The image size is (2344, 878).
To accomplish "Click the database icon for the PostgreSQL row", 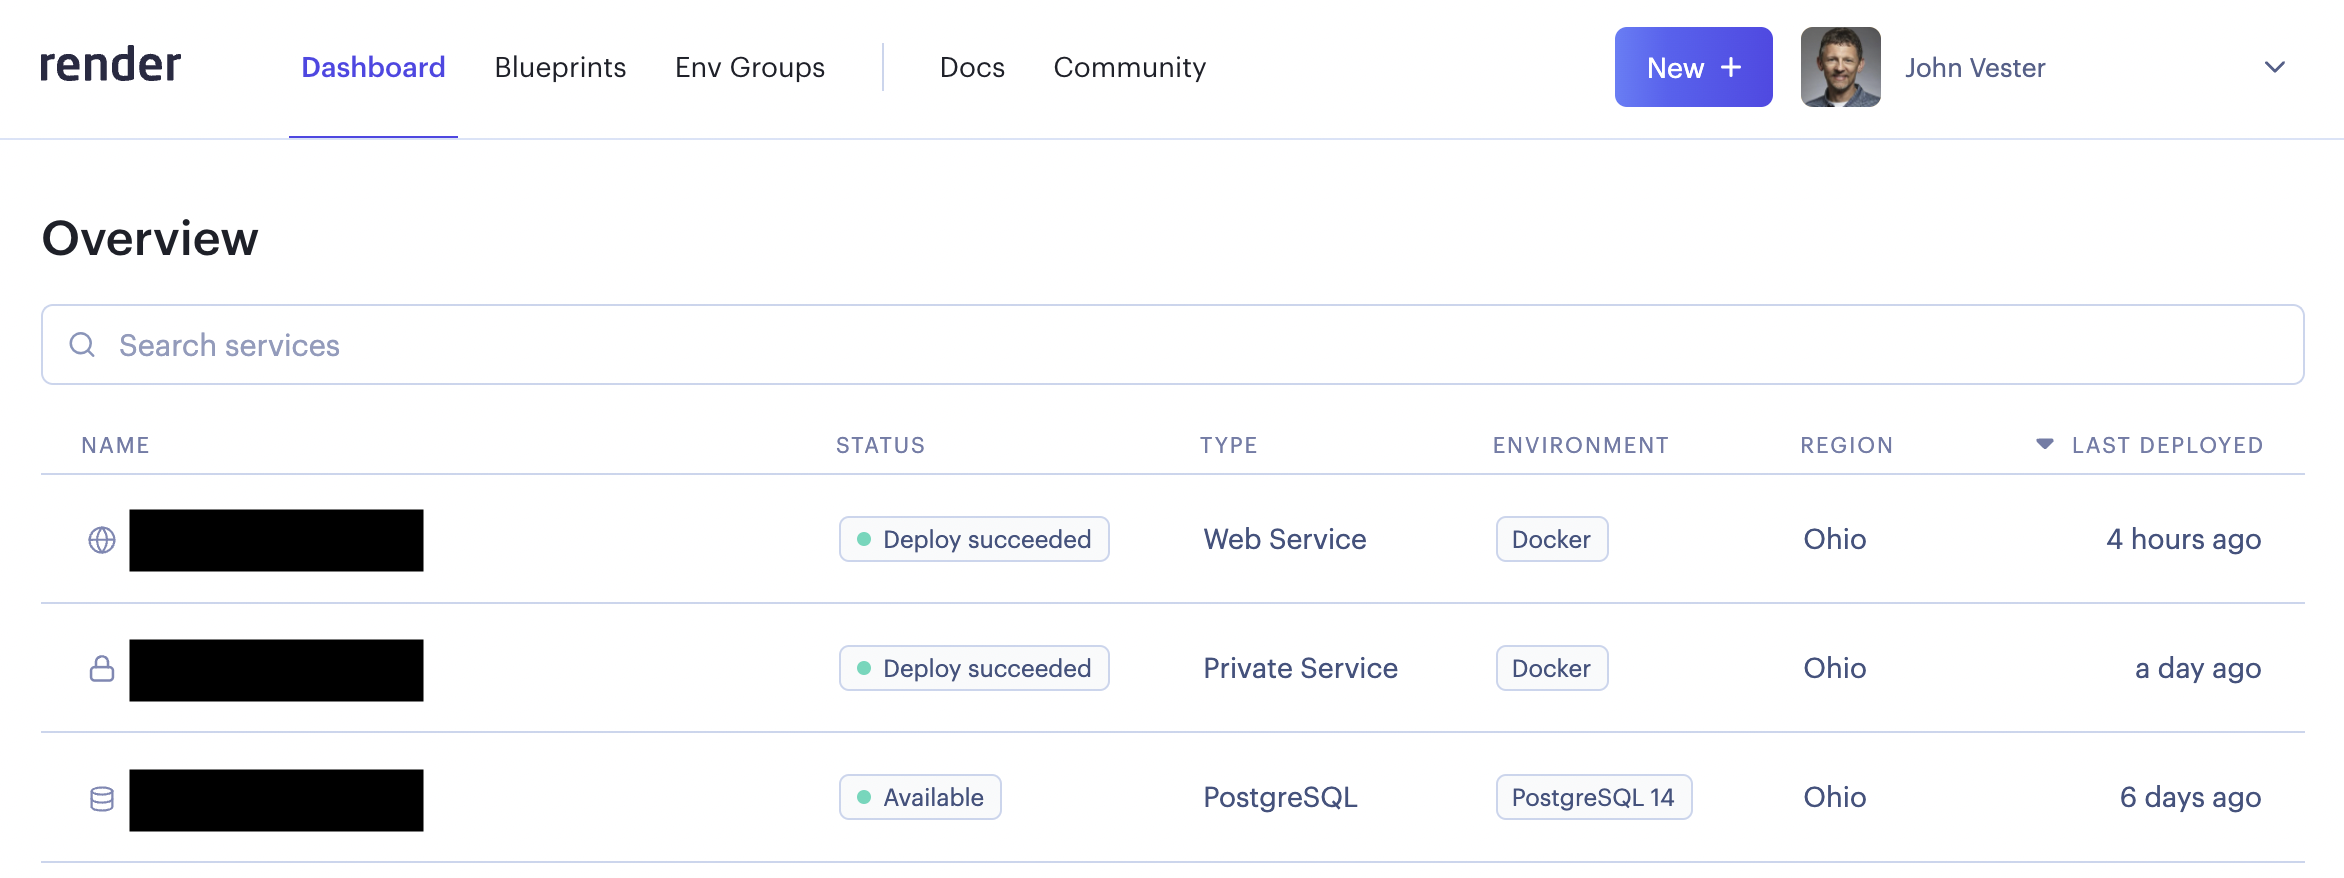I will tap(102, 799).
